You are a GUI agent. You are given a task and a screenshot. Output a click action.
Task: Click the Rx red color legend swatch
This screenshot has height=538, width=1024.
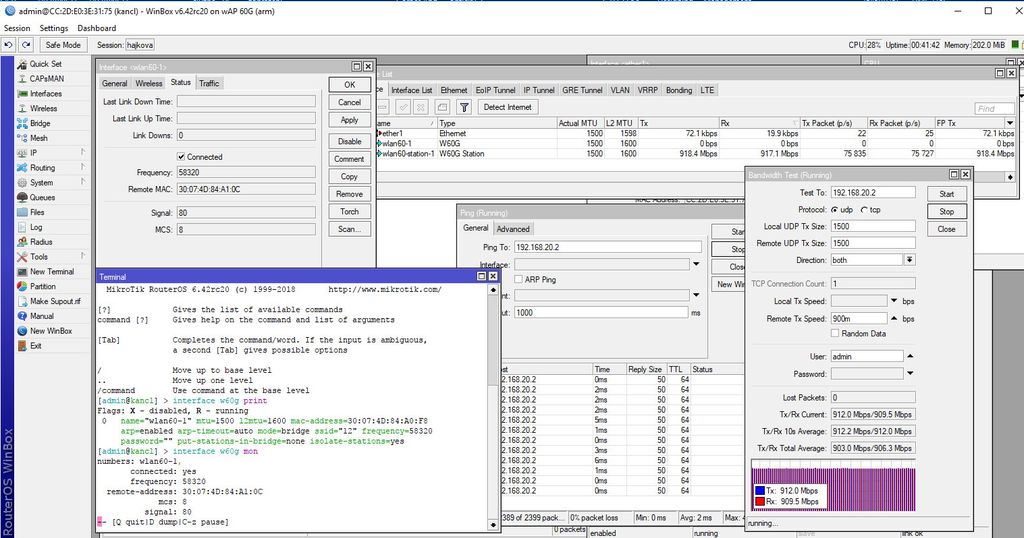(760, 501)
